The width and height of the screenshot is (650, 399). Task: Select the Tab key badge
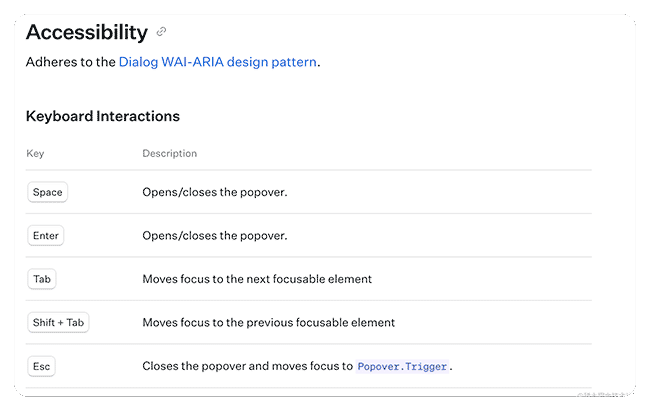[x=42, y=279]
